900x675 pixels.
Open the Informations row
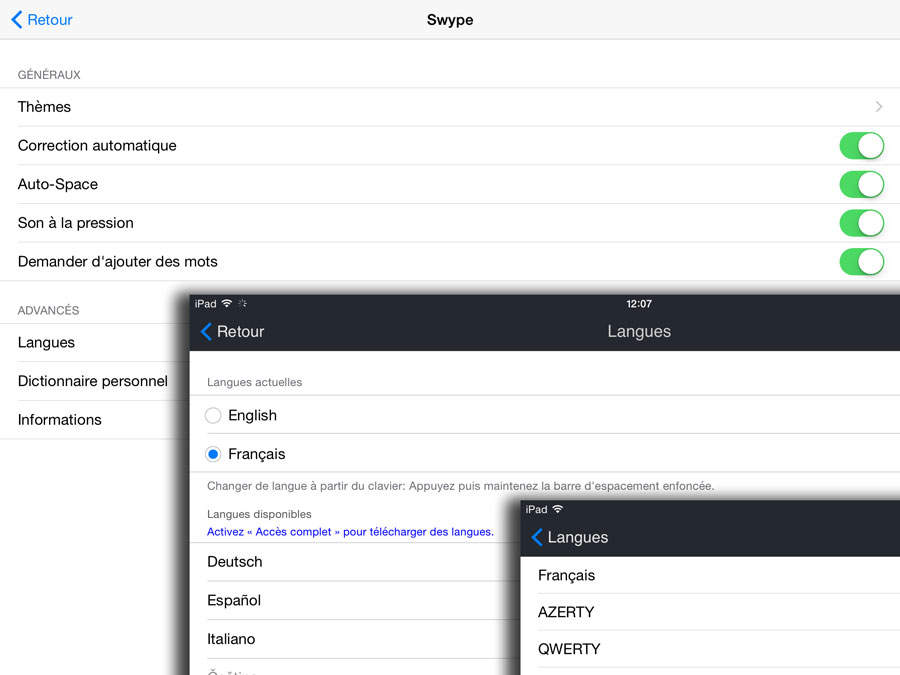[x=95, y=420]
